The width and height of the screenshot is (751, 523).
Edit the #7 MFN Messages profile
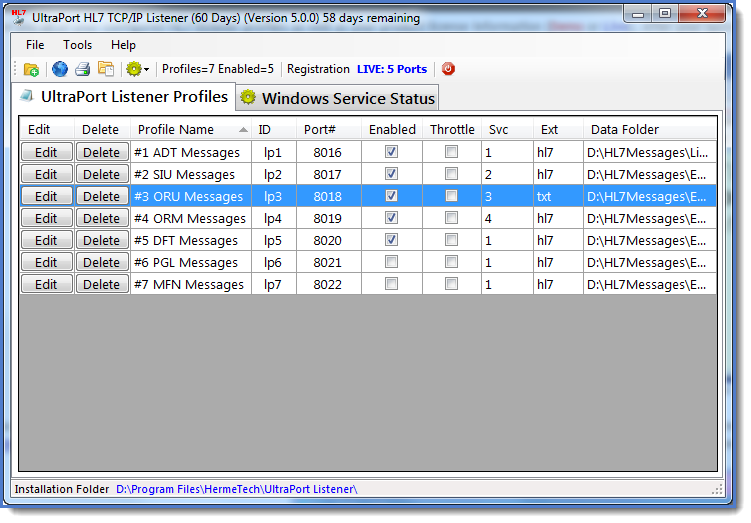point(46,284)
